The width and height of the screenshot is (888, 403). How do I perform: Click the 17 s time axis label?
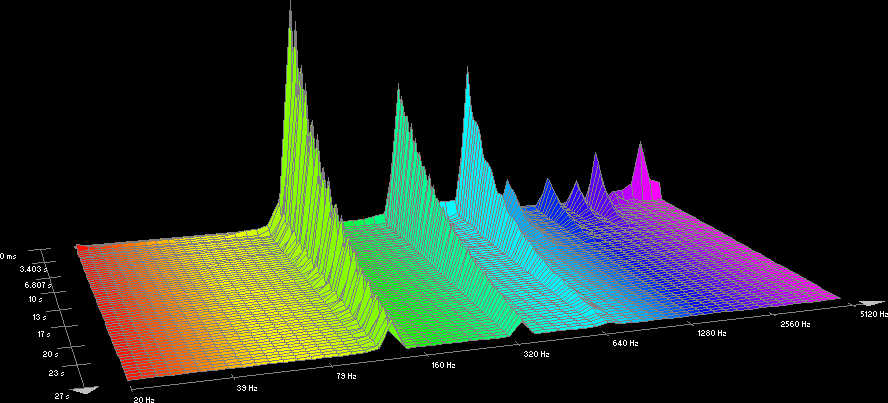click(45, 334)
